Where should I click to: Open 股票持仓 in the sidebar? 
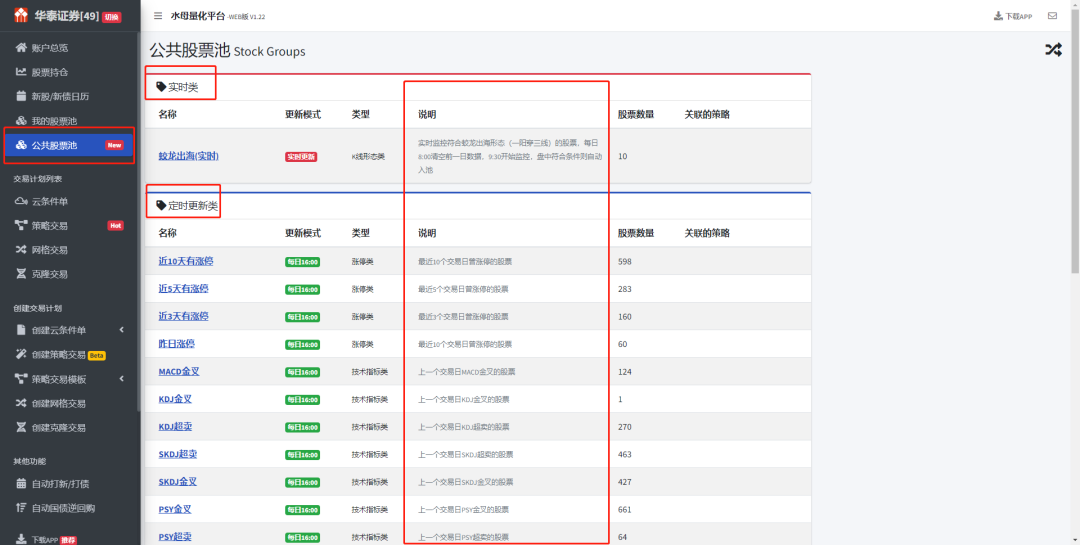coord(49,72)
